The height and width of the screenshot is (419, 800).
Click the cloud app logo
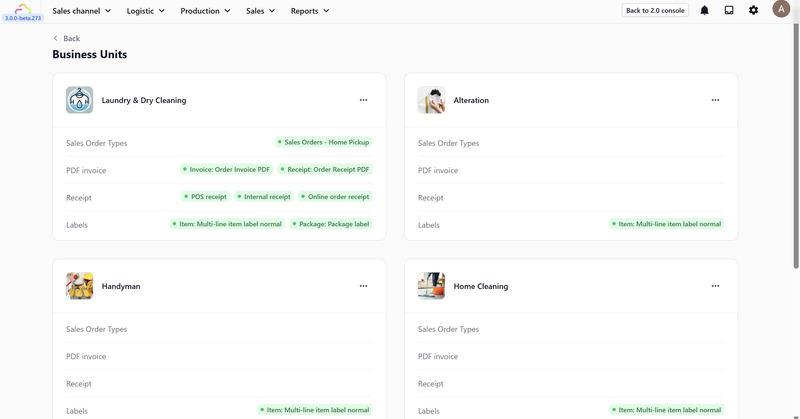pos(22,9)
